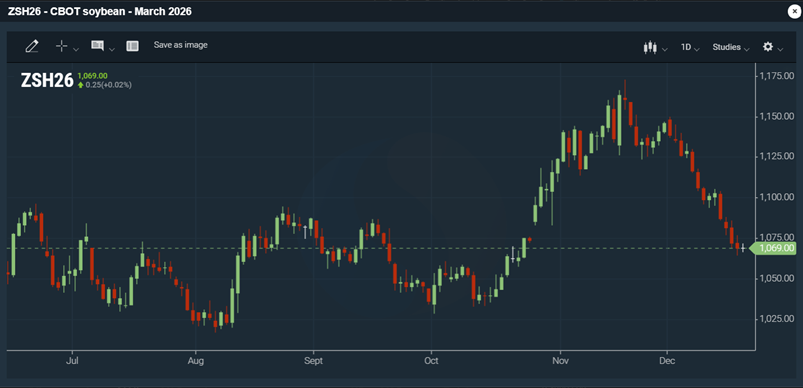Click the ZSH26 symbol label
The image size is (803, 388).
(x=47, y=81)
